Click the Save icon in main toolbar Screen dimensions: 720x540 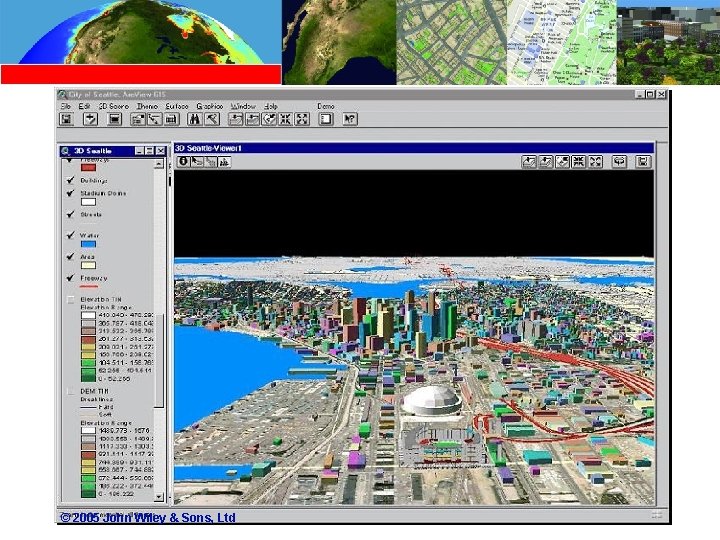67,119
